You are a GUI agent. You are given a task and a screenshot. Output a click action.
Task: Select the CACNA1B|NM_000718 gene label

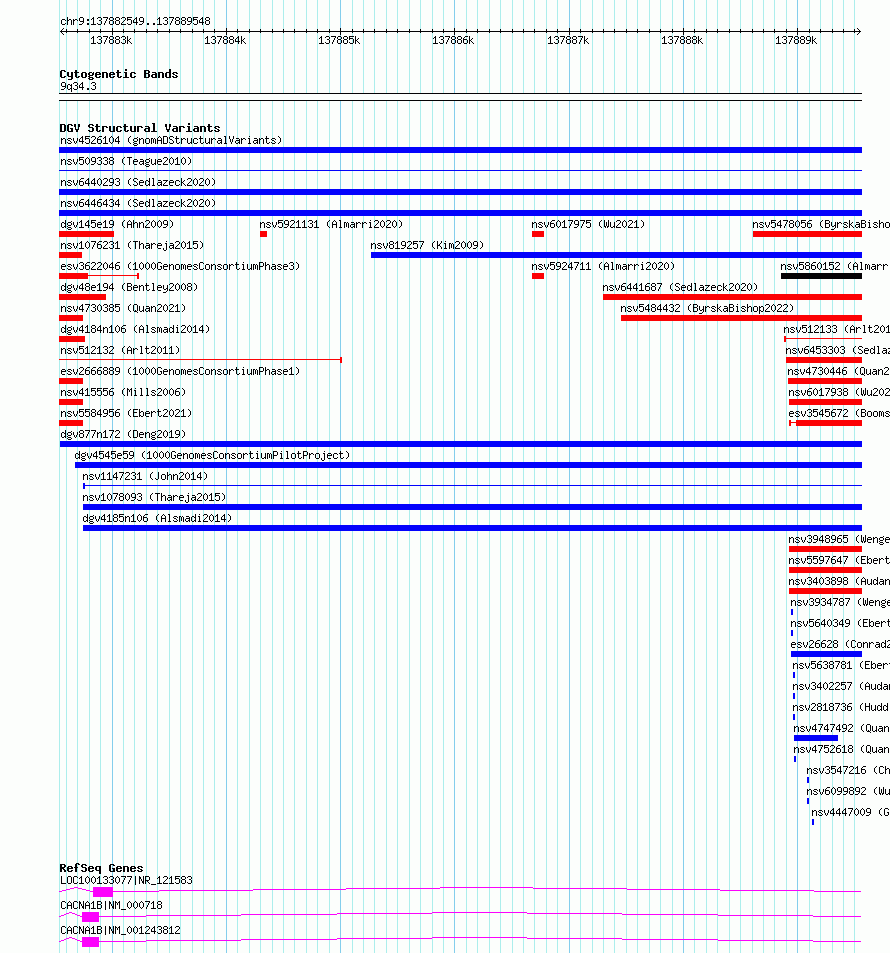[111, 906]
